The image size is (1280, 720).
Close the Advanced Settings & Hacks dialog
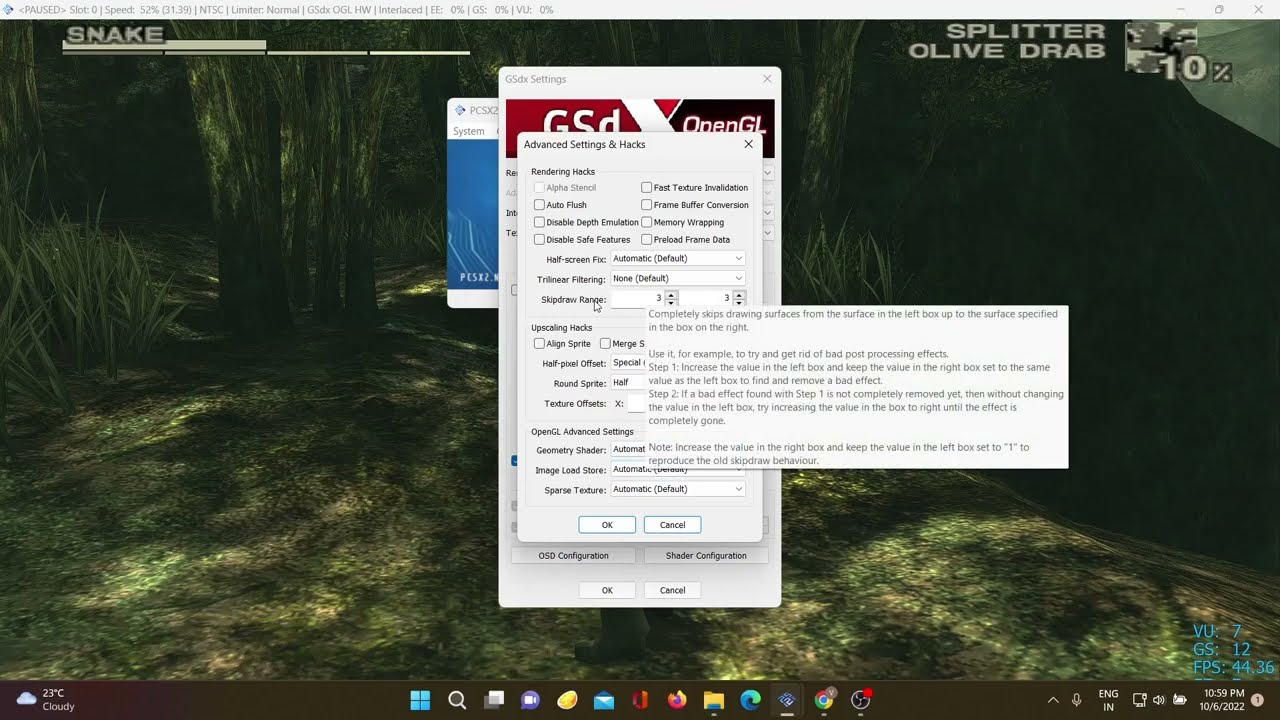748,144
